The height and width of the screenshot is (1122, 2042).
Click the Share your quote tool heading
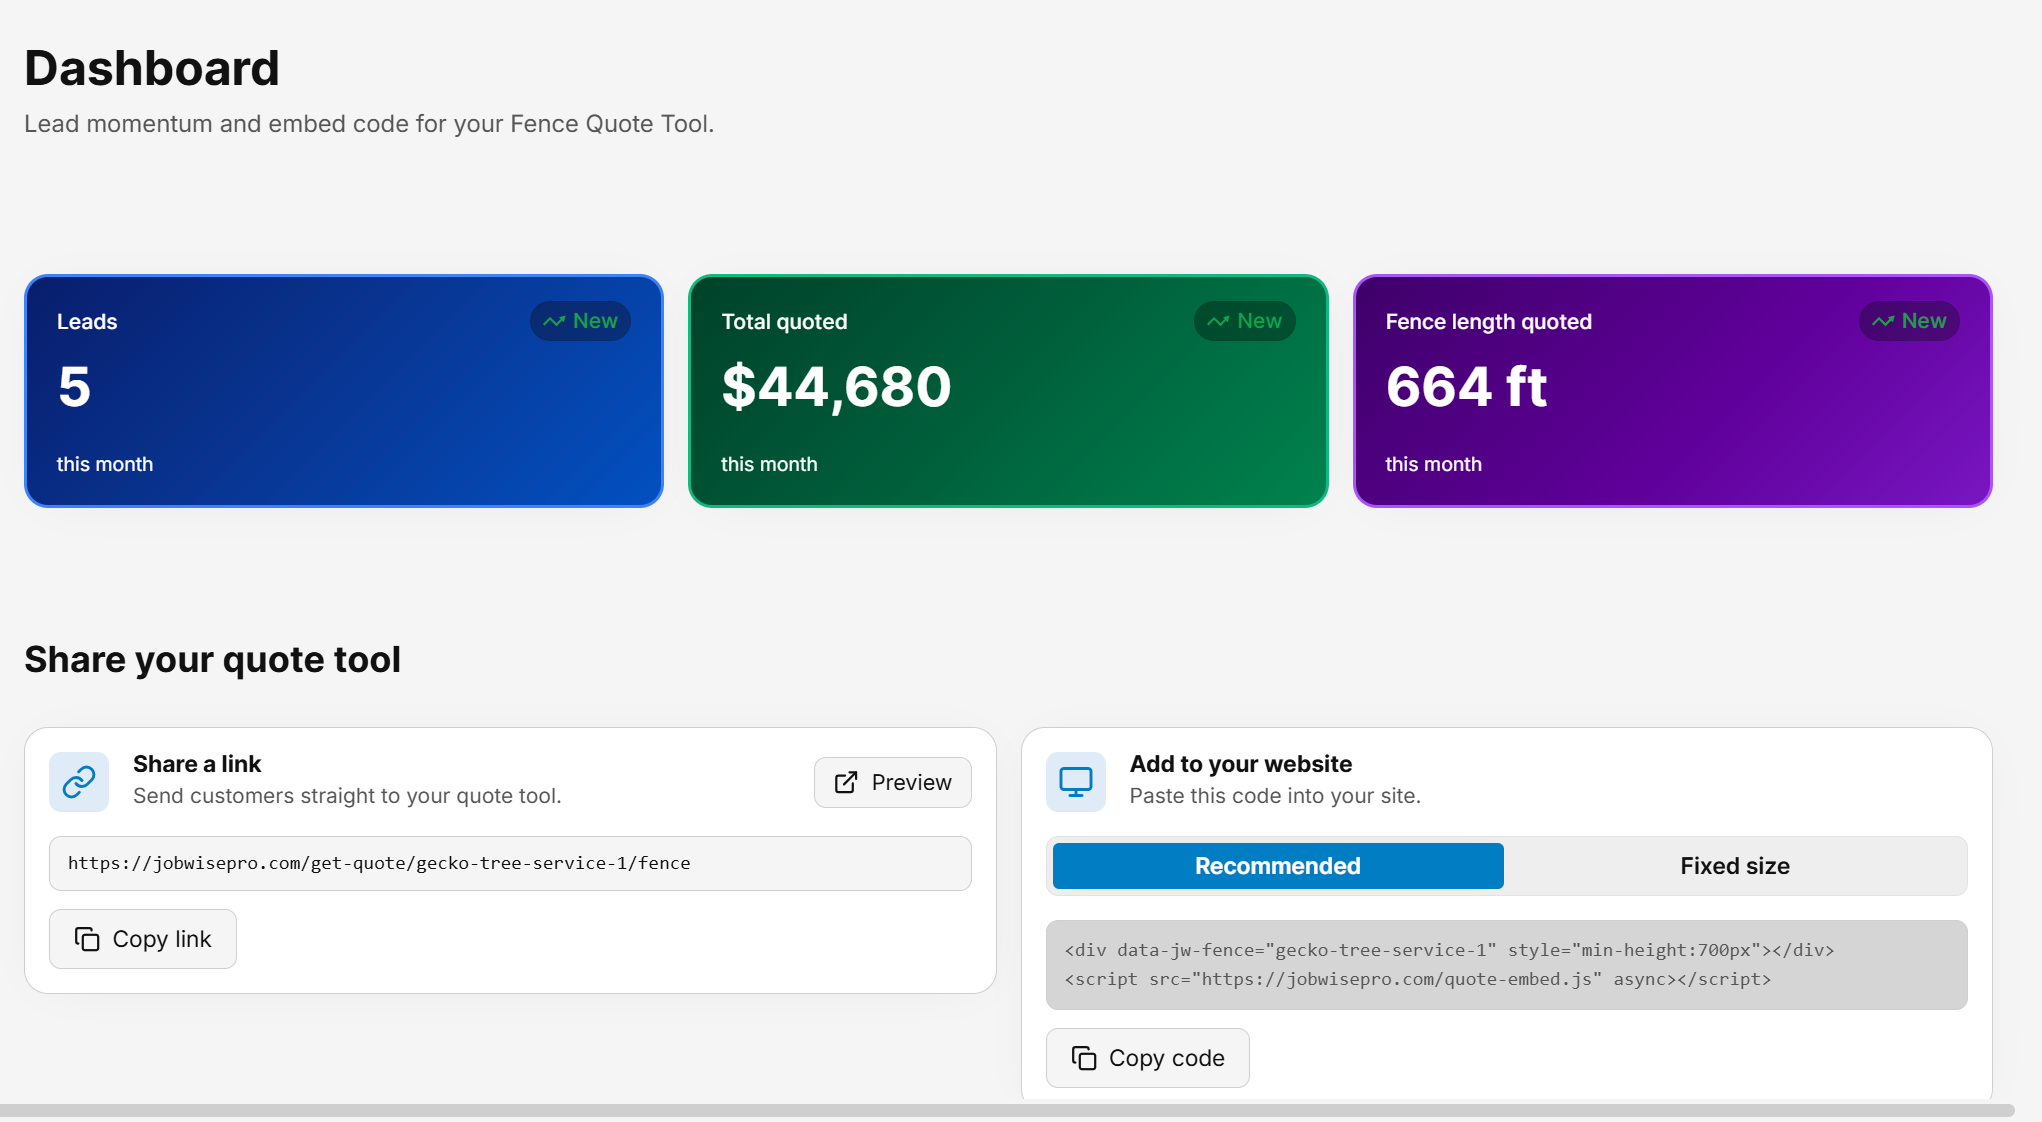pos(212,660)
